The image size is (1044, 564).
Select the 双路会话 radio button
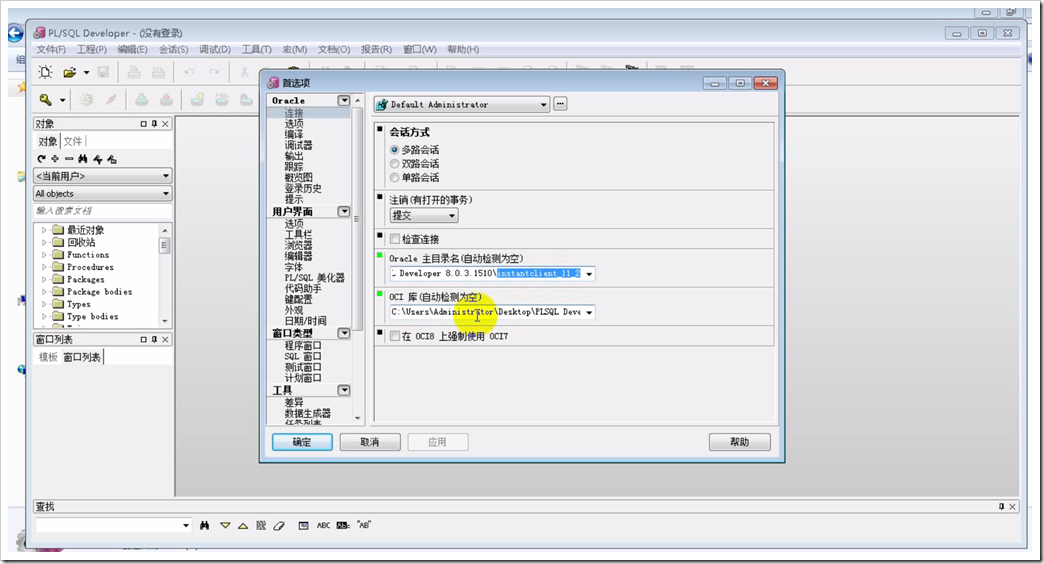click(x=394, y=164)
